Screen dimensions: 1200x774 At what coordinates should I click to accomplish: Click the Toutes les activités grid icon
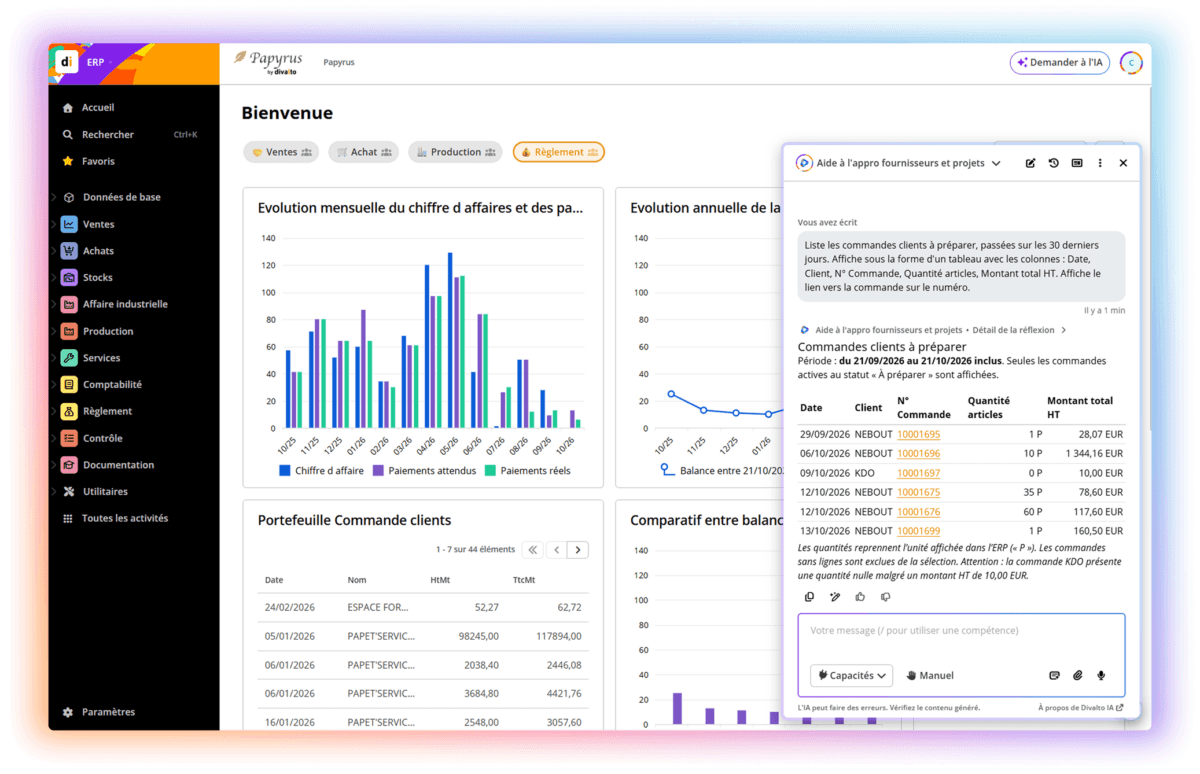[x=68, y=519]
